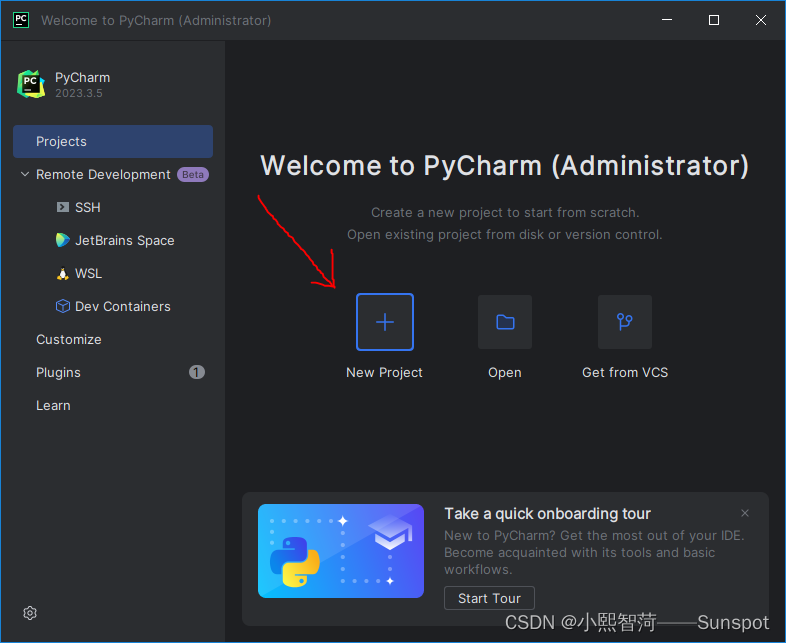The height and width of the screenshot is (643, 786).
Task: Click the onboarding tour Python illustration
Action: pyautogui.click(x=341, y=551)
